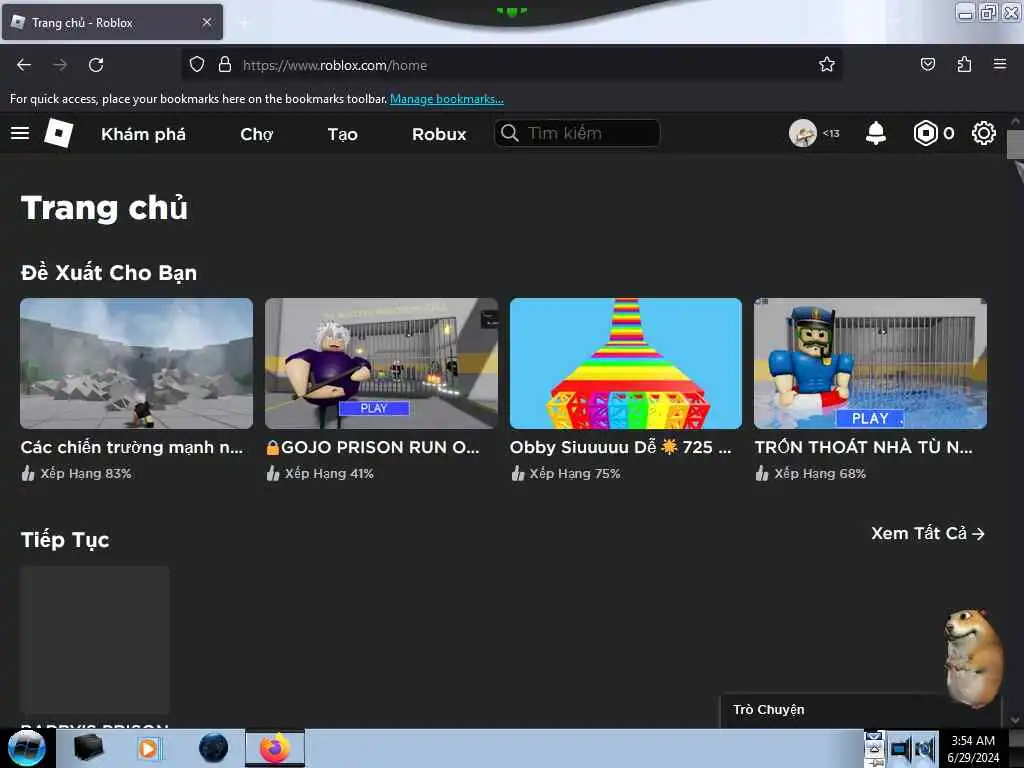This screenshot has height=768, width=1024.
Task: Open the tracking protection shield icon
Action: point(197,64)
